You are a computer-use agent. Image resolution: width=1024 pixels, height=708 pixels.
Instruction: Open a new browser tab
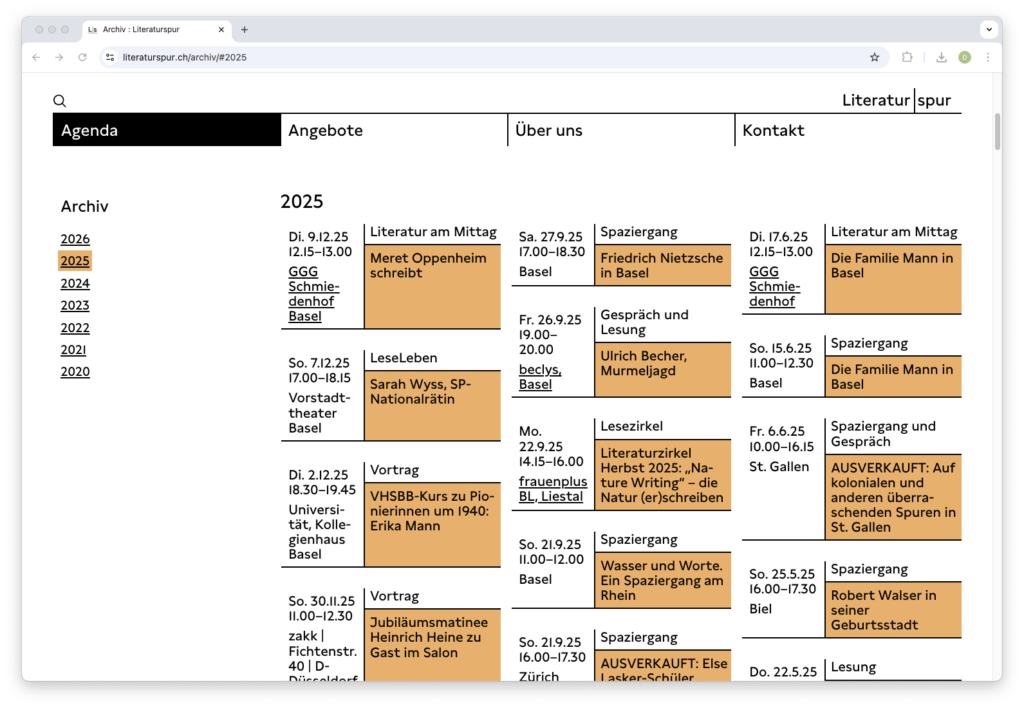tap(244, 30)
